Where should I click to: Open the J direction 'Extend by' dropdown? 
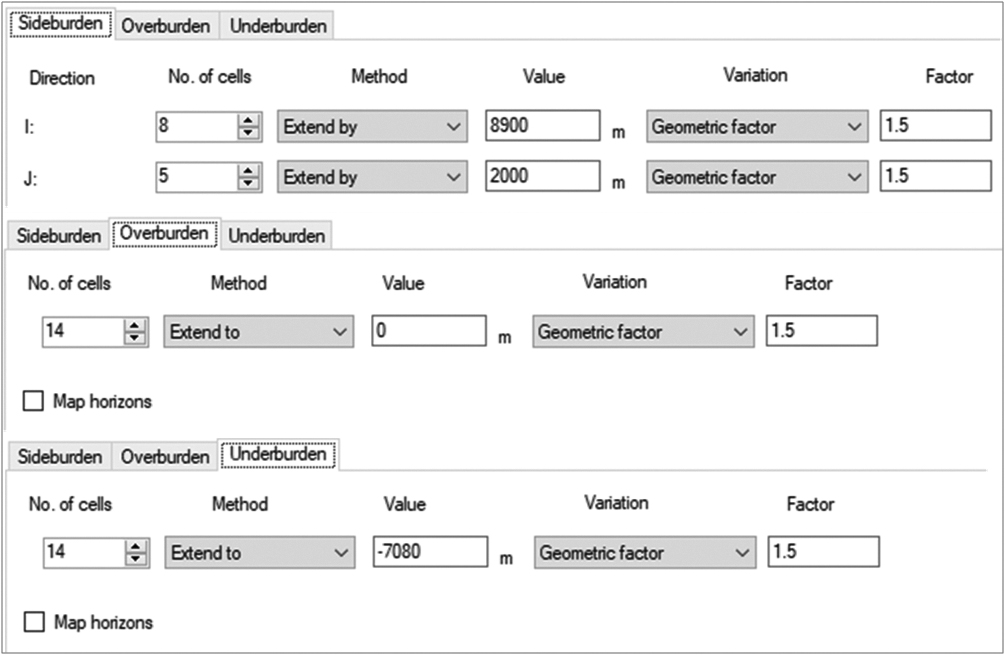click(371, 177)
